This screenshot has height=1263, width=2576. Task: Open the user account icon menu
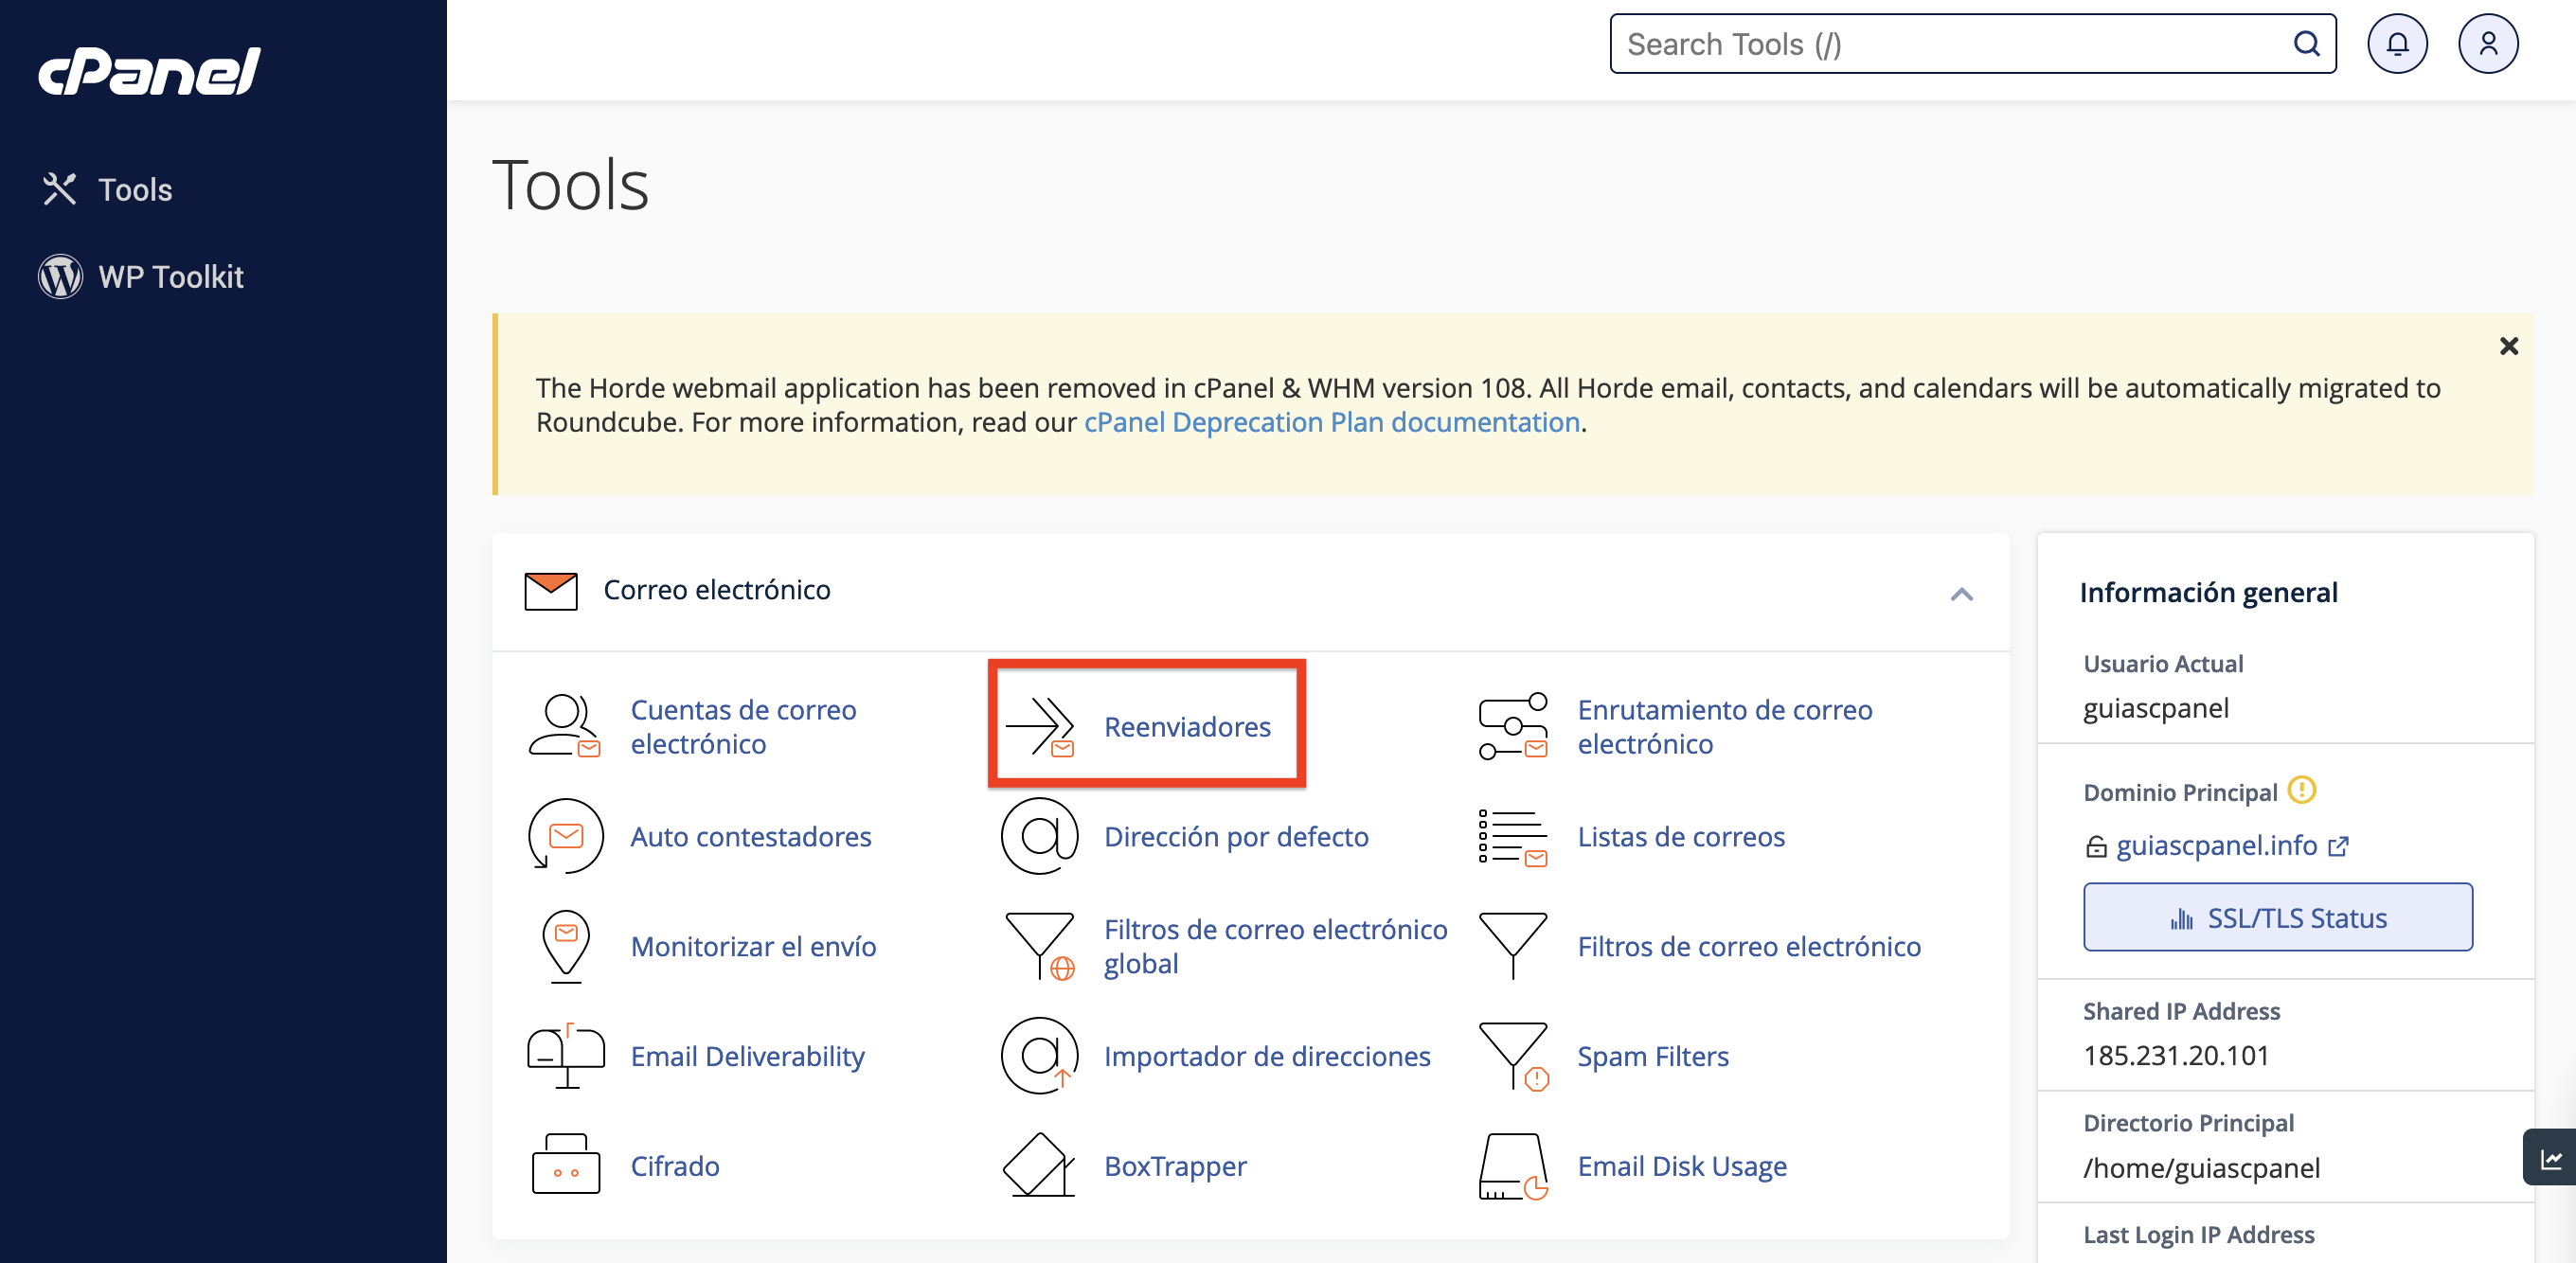[2488, 44]
